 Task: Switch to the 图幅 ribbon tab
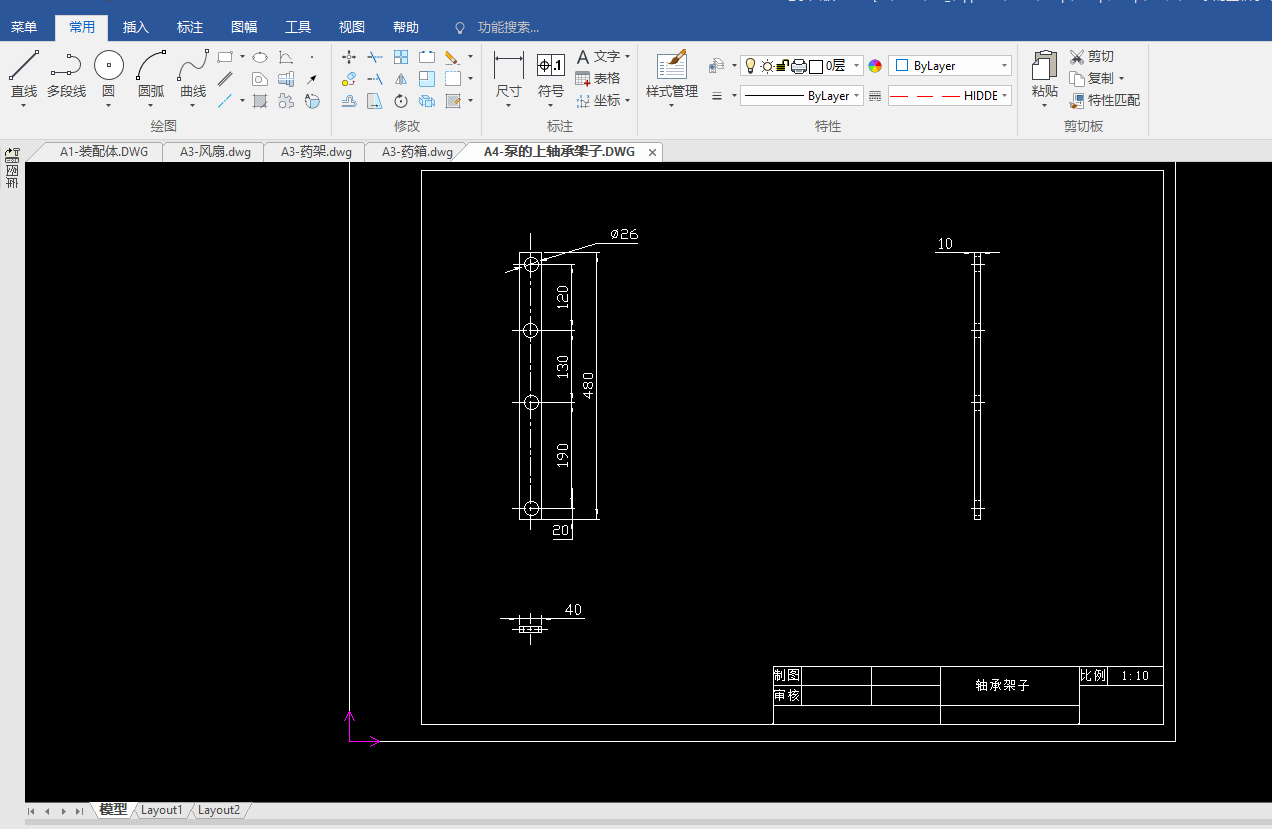244,28
